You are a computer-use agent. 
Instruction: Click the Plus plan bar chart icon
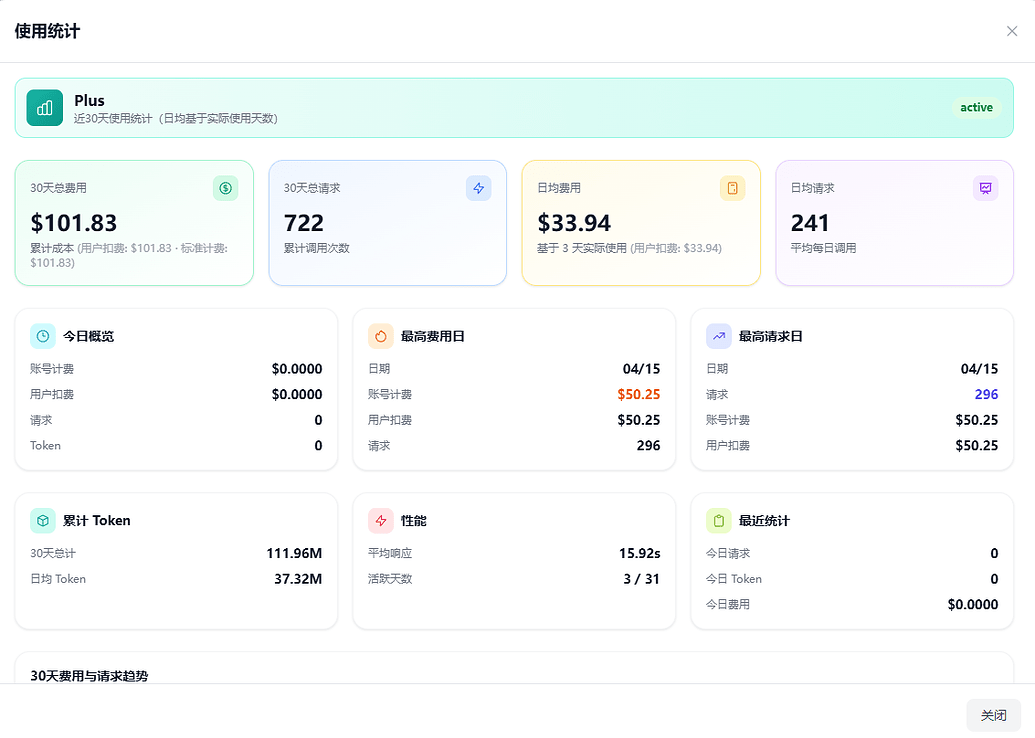coord(45,108)
